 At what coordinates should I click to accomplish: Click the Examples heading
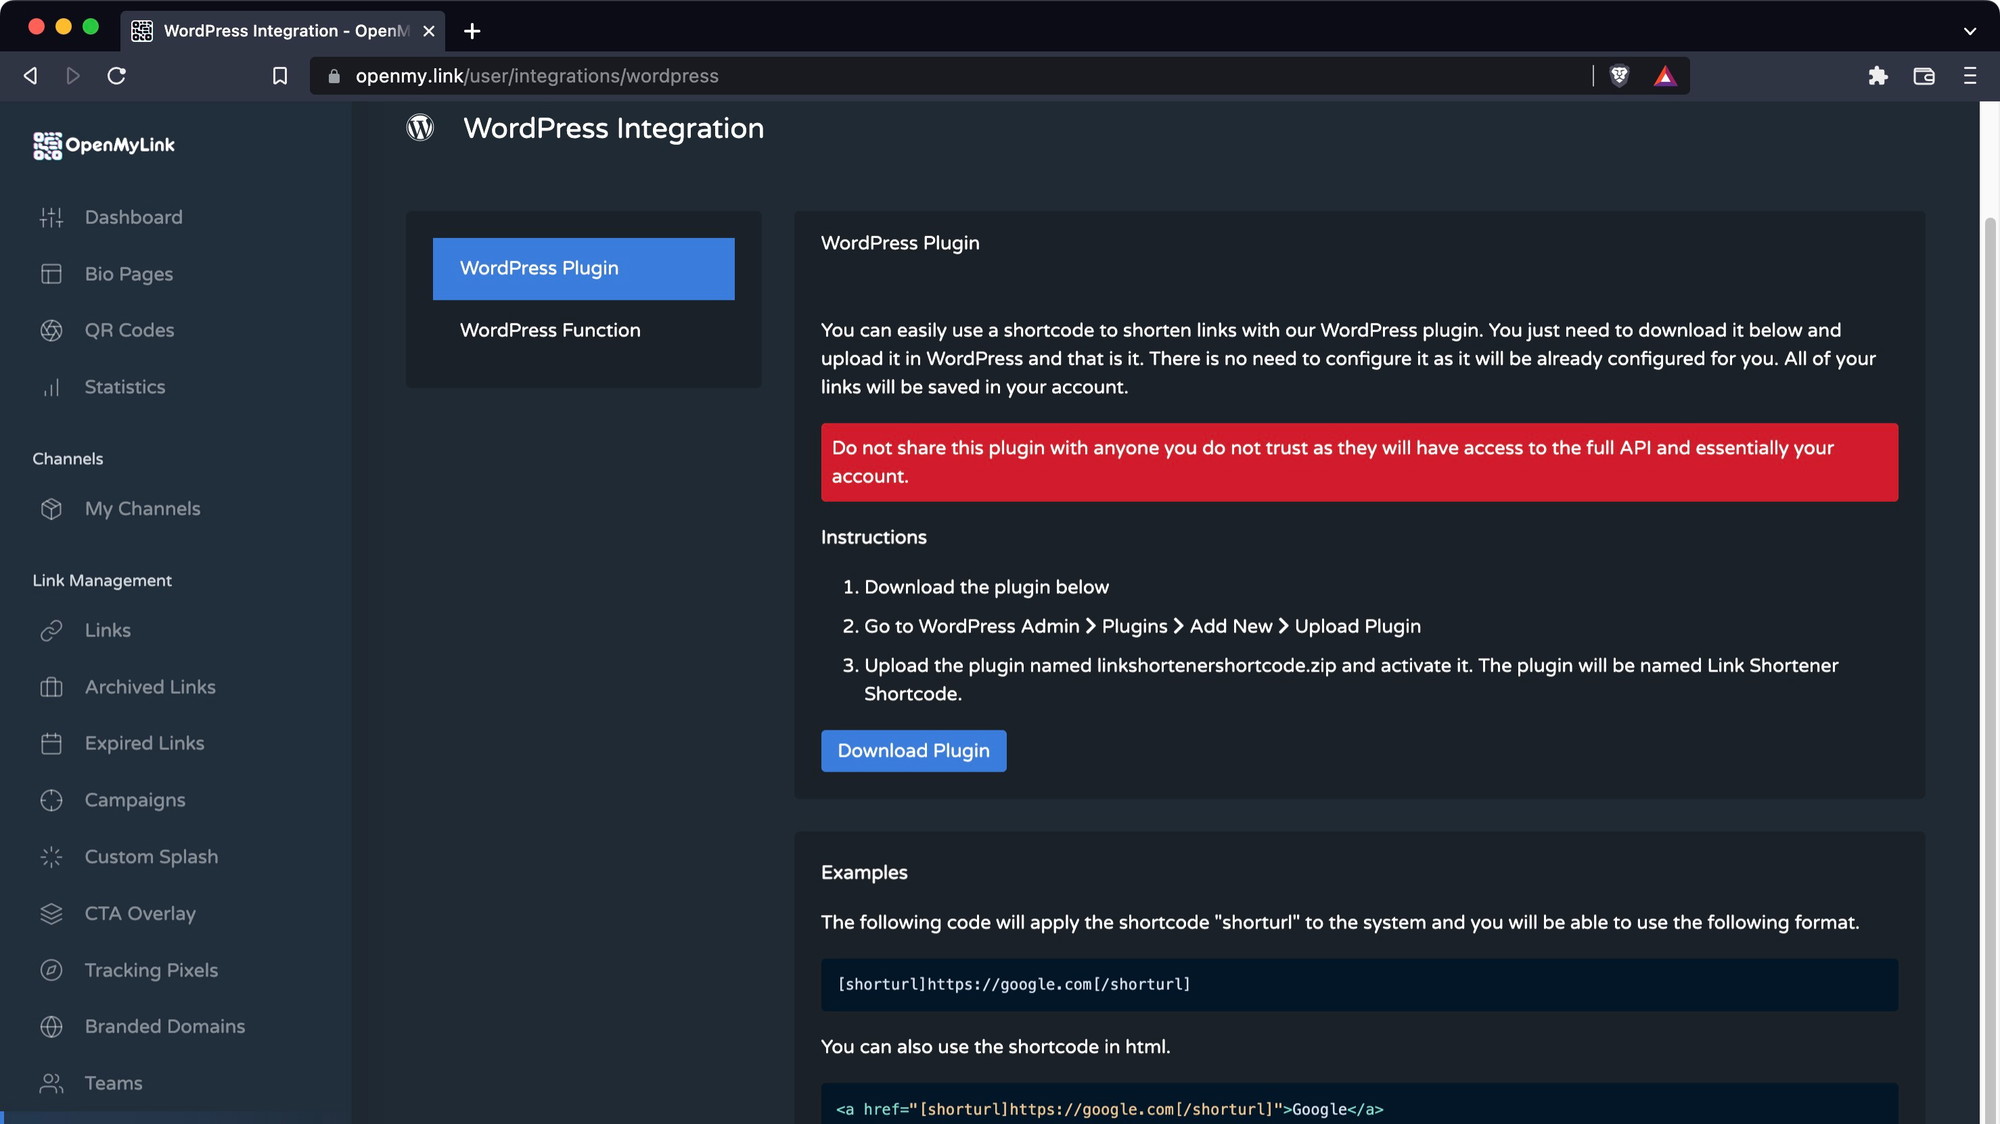coord(864,873)
